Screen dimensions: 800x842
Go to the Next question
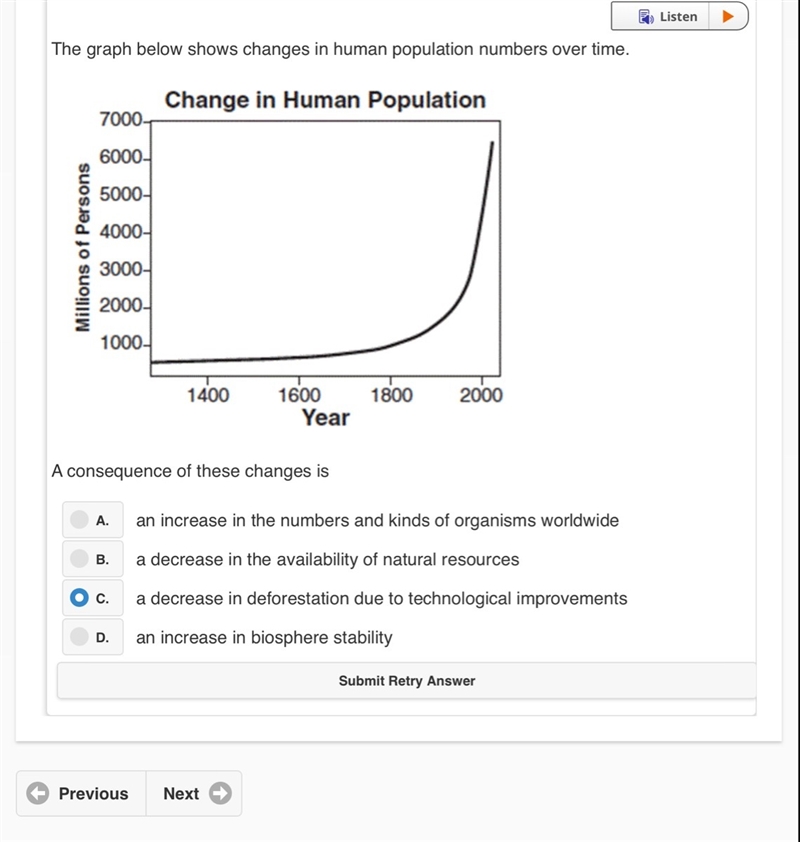(194, 793)
